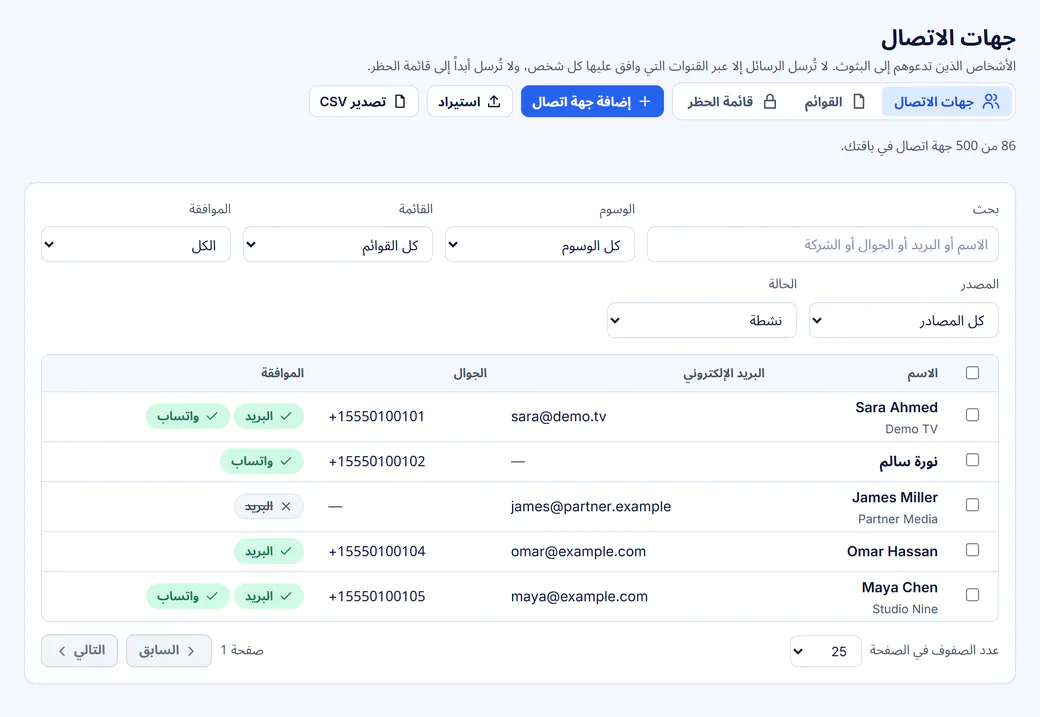Screen dimensions: 1040x717
Task: Open the كل الوسوم tags dropdown
Action: click(x=540, y=245)
